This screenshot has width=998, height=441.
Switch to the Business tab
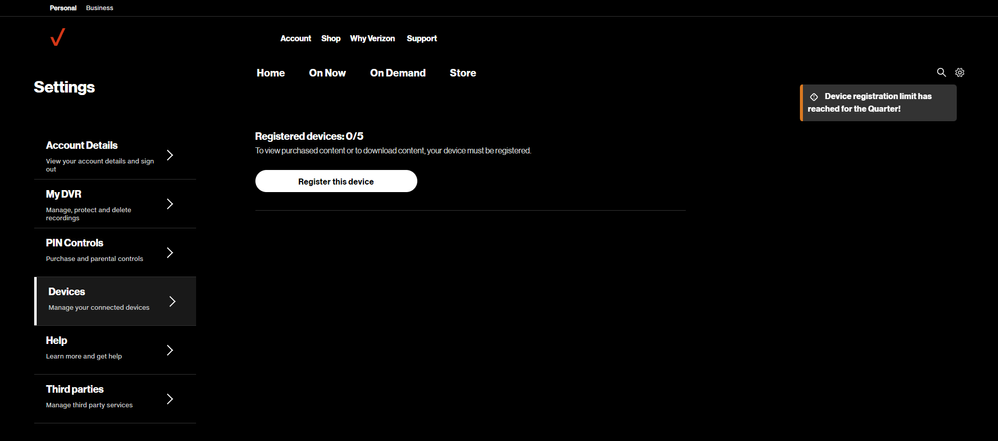[x=99, y=8]
